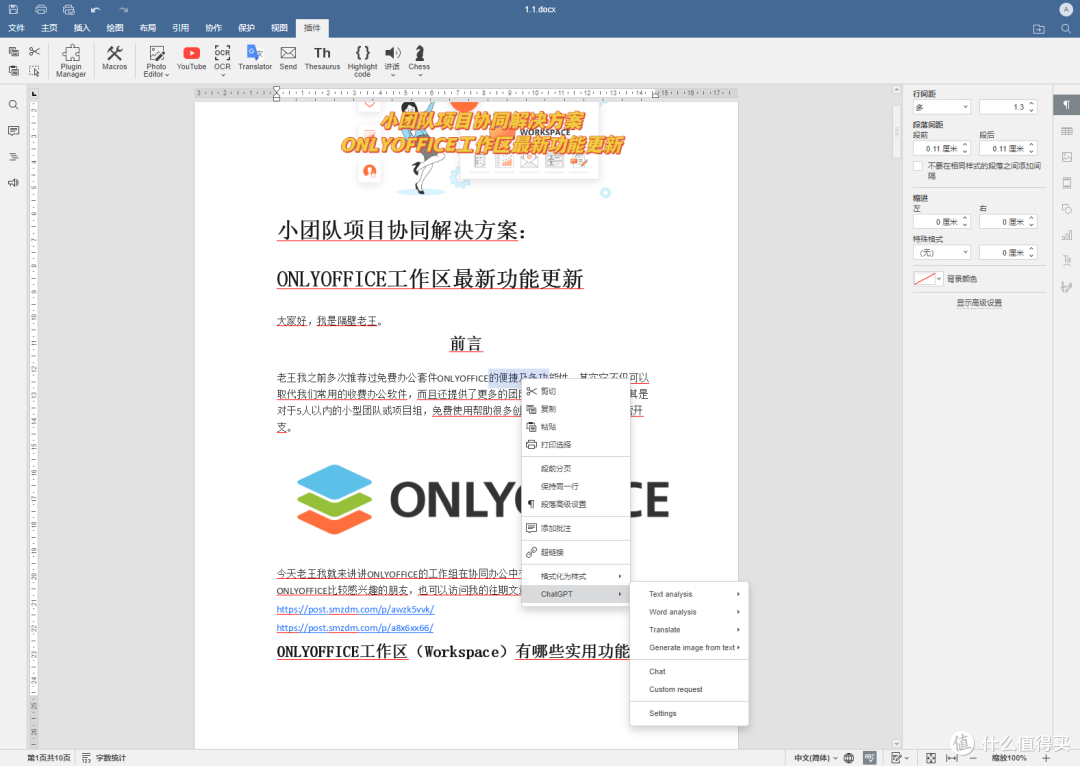The height and width of the screenshot is (766, 1080).
Task: Toggle spell checking ABC button
Action: (x=870, y=758)
